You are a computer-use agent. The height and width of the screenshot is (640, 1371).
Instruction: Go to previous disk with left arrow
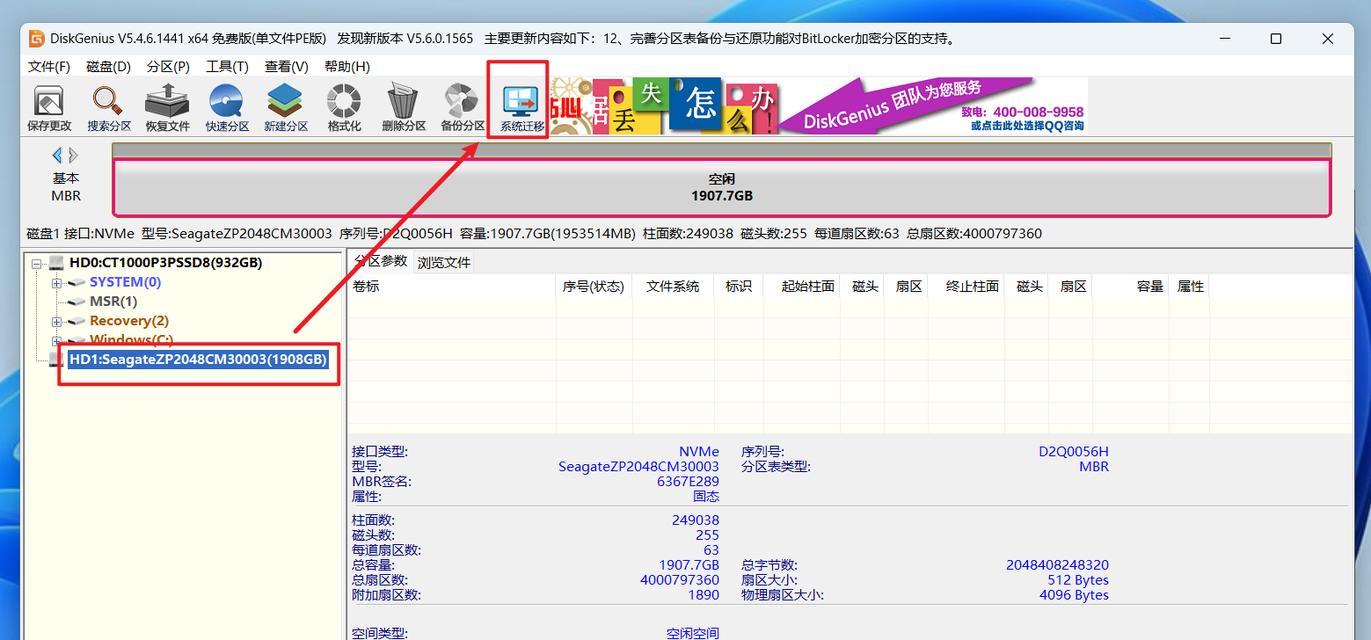(57, 155)
